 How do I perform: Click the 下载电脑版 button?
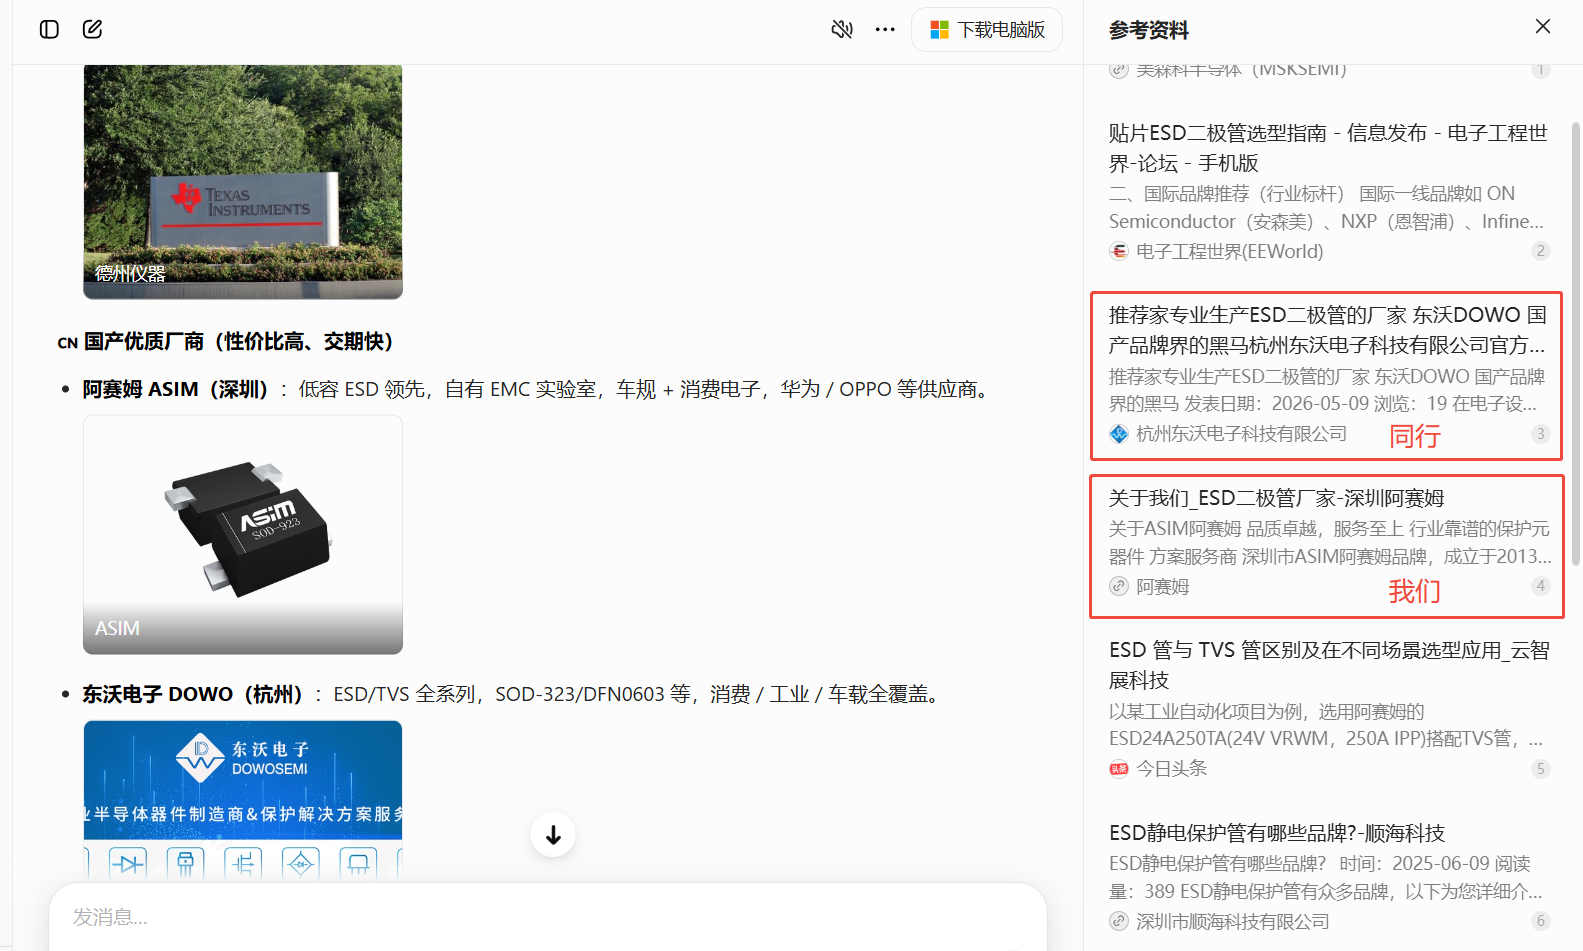(986, 30)
